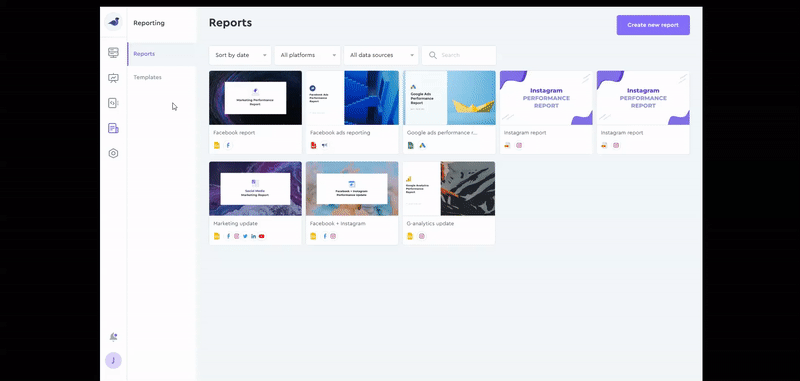Click the megaphone ads icon under Facebook ads reporting
The width and height of the screenshot is (800, 381).
click(x=325, y=145)
